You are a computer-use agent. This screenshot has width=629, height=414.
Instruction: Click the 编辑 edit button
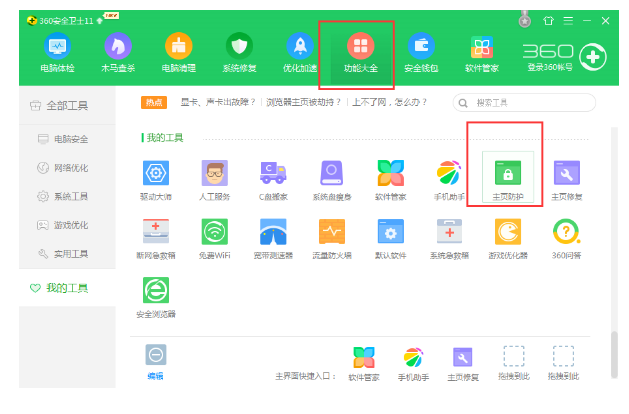[156, 362]
